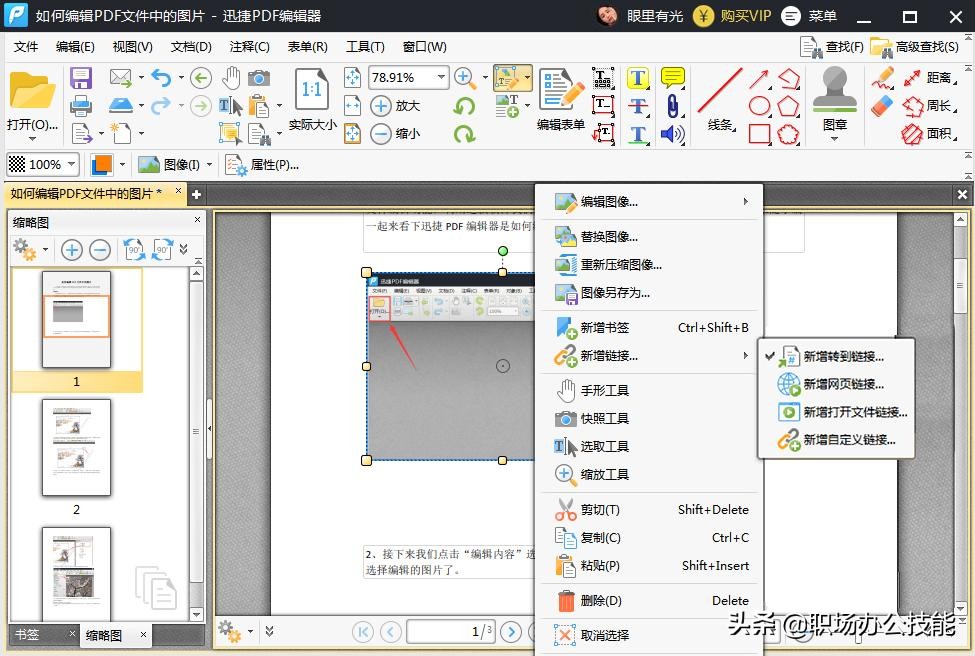Open the 100% dropdown on the second toolbar row
The image size is (975, 656).
pos(71,165)
